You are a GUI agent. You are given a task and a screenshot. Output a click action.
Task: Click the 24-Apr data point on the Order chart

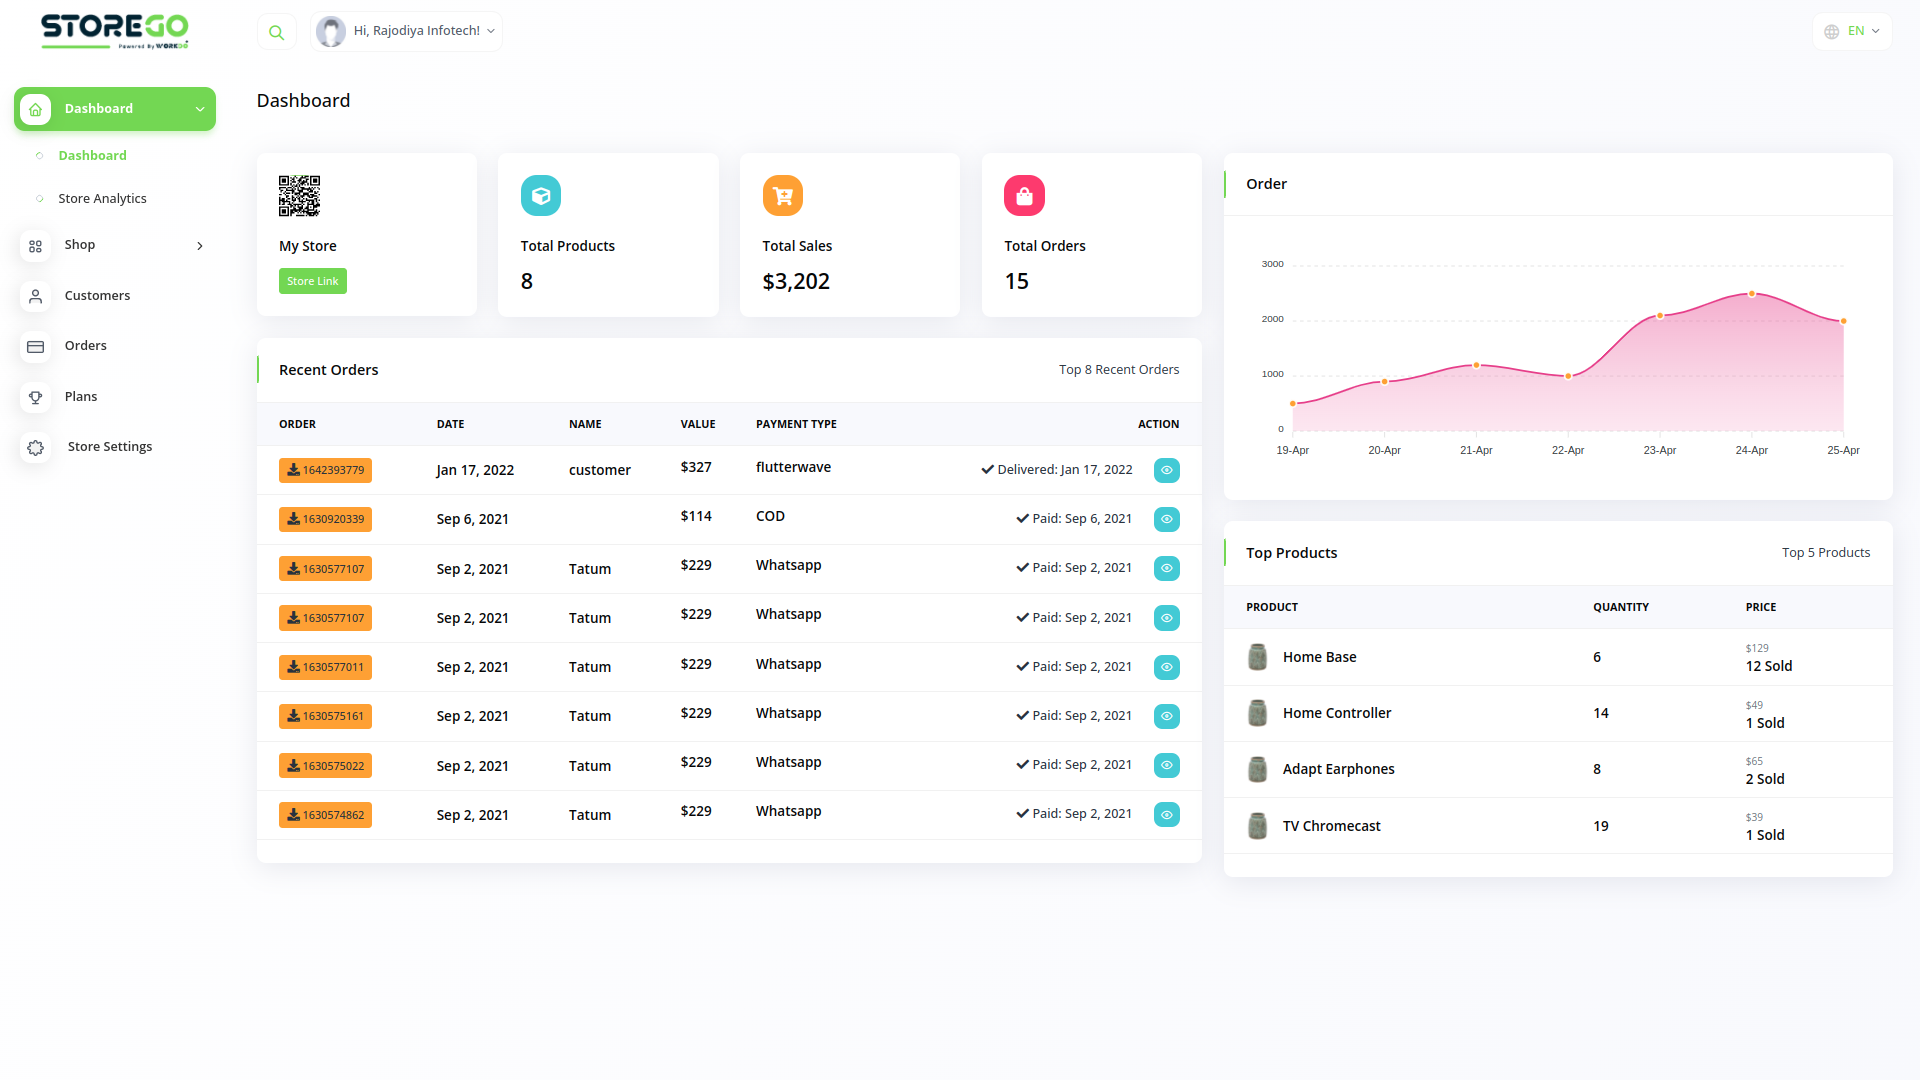(x=1751, y=294)
